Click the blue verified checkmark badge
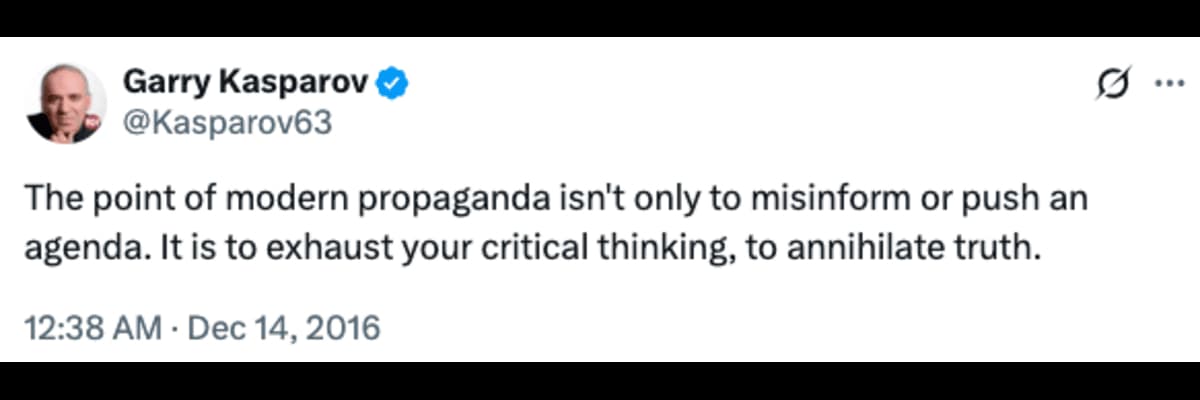Screen dimensions: 1200x400 [391, 84]
